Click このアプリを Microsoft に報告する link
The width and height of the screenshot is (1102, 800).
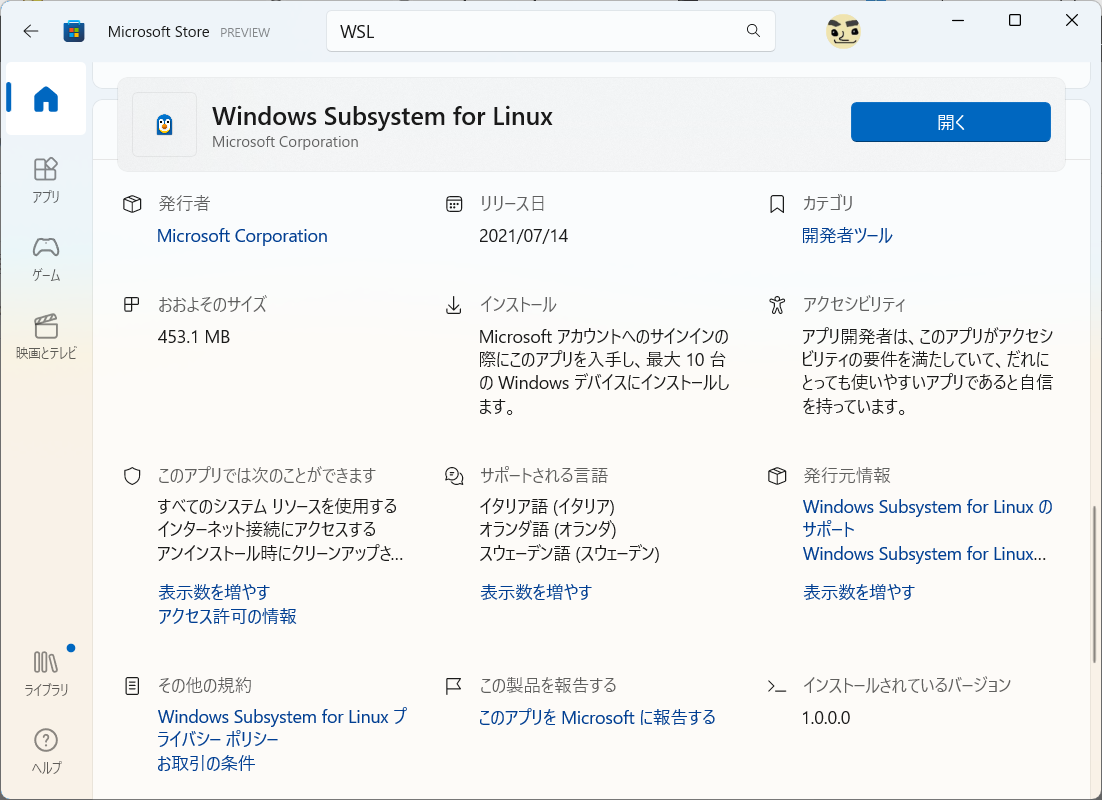pos(597,717)
